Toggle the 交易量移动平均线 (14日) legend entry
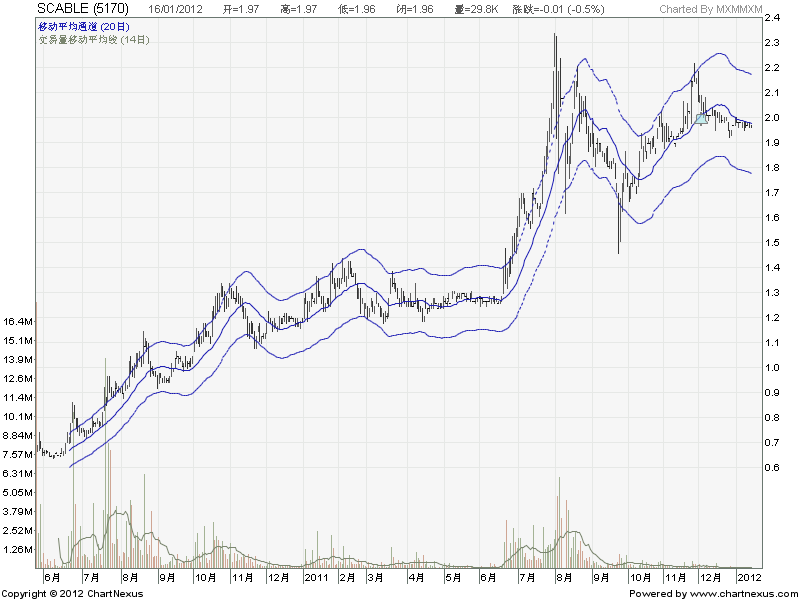Viewport: 800px width, 600px height. point(93,39)
